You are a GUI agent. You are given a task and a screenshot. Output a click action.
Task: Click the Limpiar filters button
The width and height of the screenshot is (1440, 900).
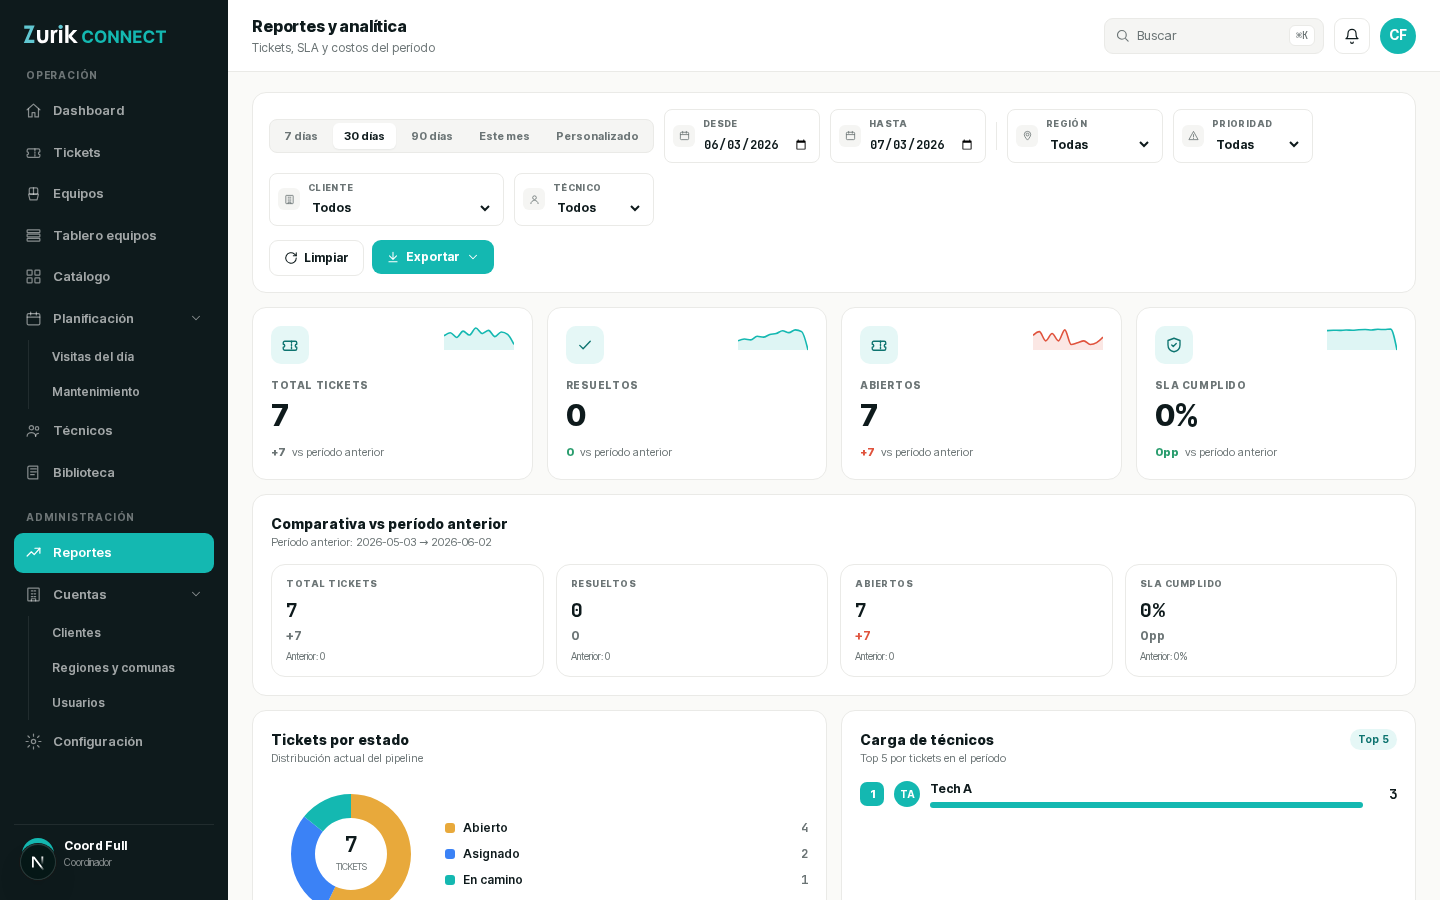coord(316,258)
